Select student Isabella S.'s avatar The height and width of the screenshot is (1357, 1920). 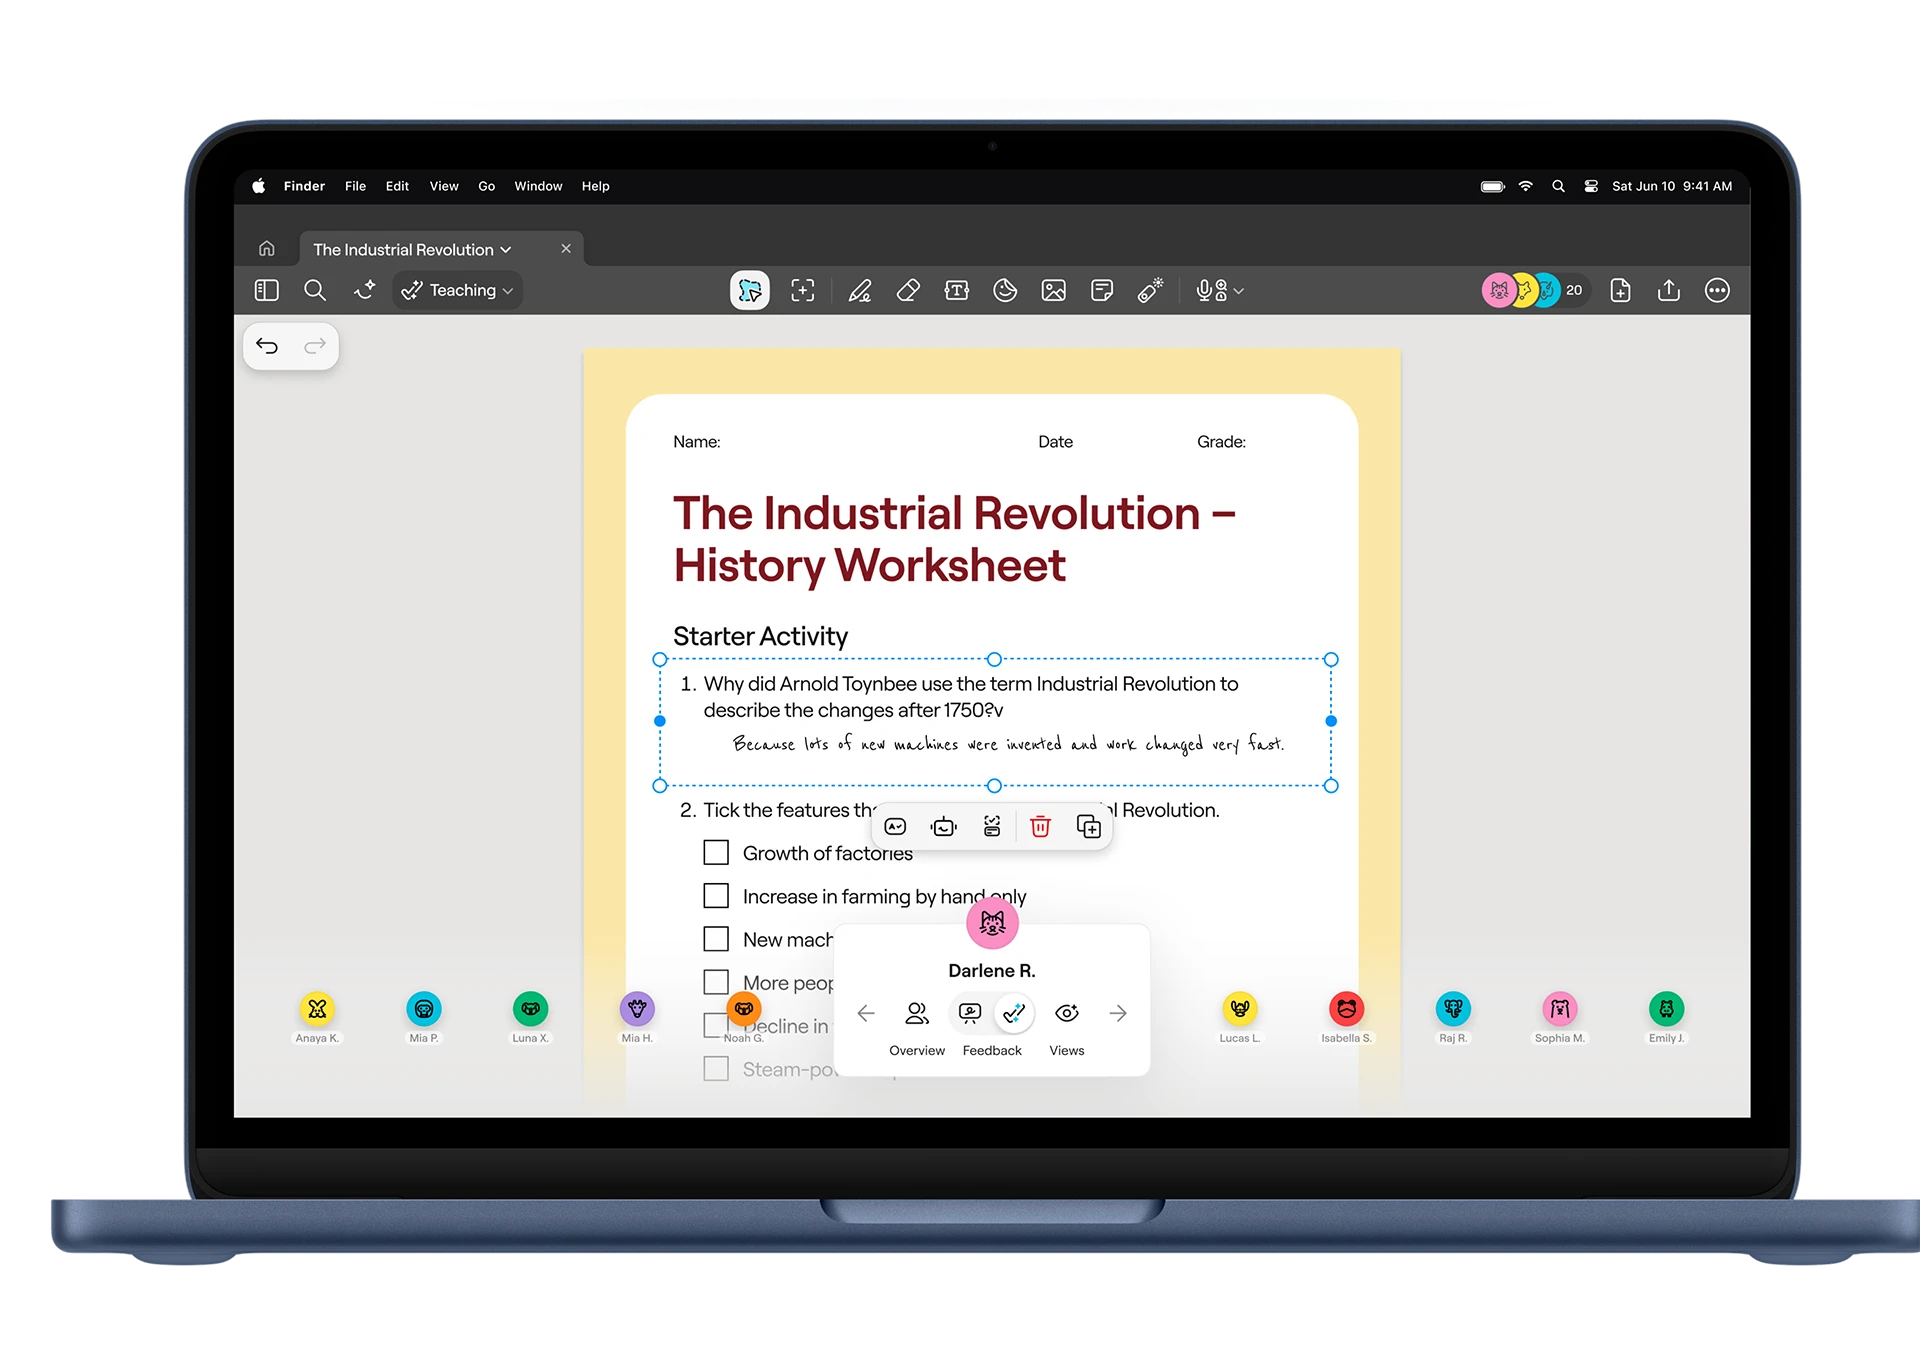(x=1346, y=1009)
